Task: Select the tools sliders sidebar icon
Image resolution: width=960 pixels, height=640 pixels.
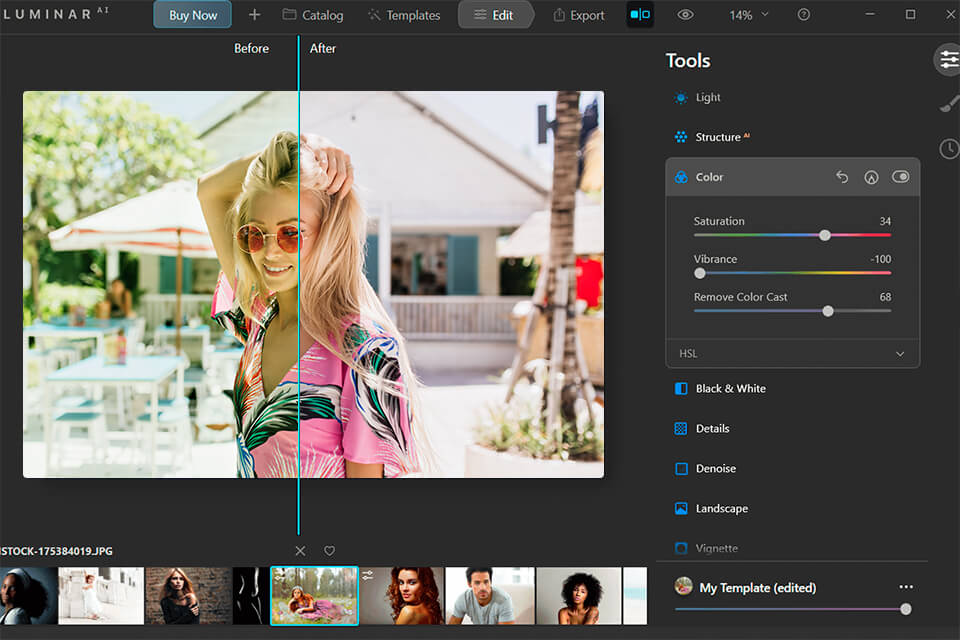Action: pos(948,59)
